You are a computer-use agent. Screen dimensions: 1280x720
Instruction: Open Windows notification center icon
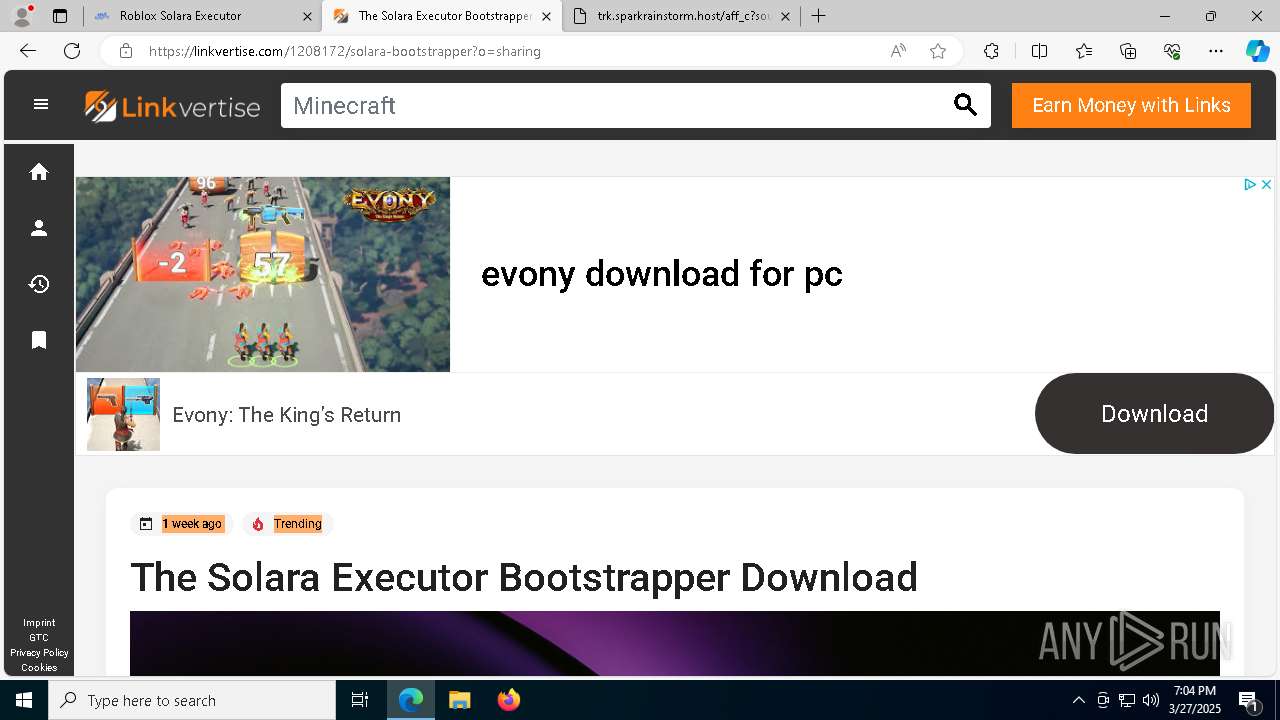tap(1249, 700)
